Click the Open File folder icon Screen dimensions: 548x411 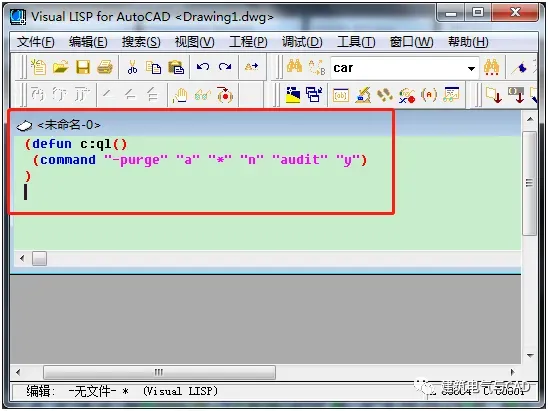point(60,66)
